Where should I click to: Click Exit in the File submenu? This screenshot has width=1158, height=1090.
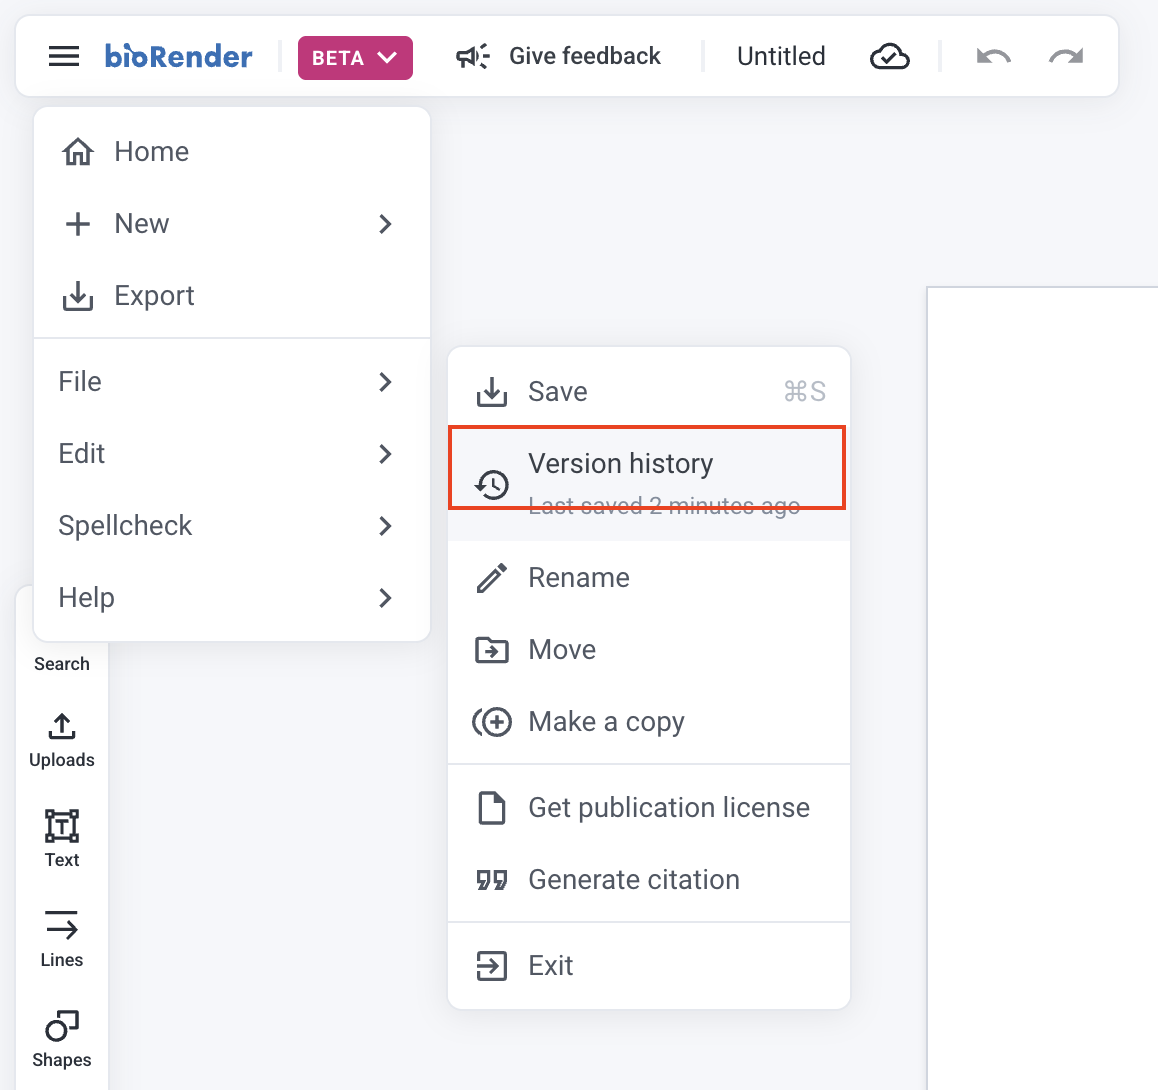pyautogui.click(x=550, y=966)
